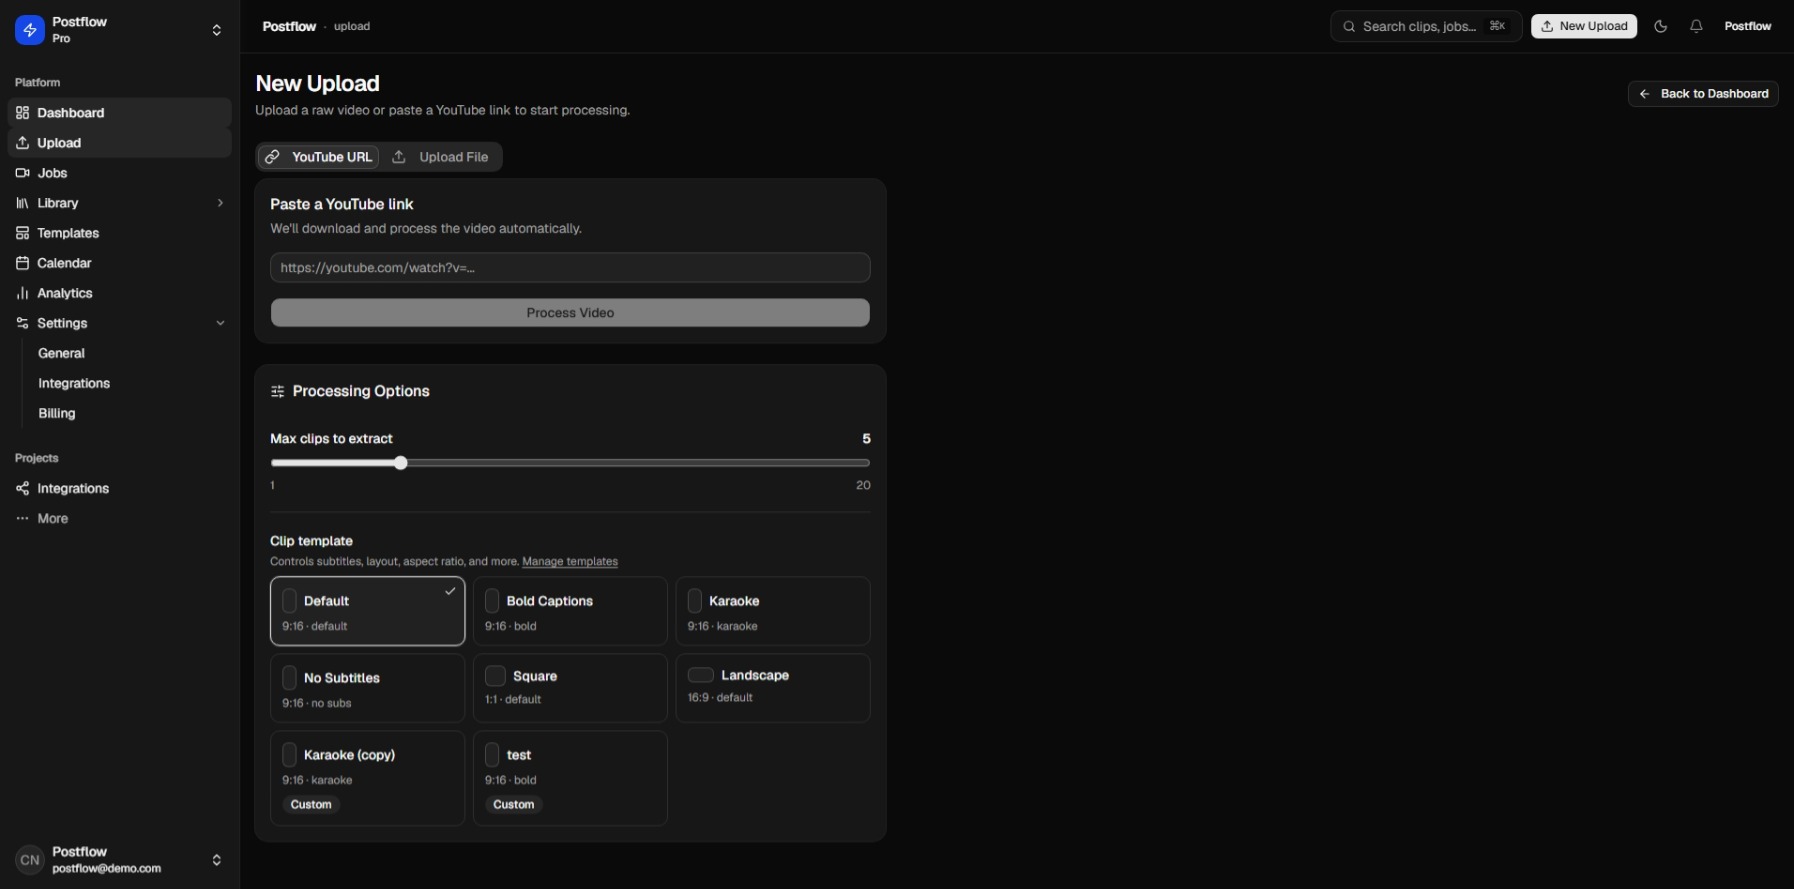This screenshot has height=889, width=1794.
Task: Select the Square template
Action: click(570, 688)
